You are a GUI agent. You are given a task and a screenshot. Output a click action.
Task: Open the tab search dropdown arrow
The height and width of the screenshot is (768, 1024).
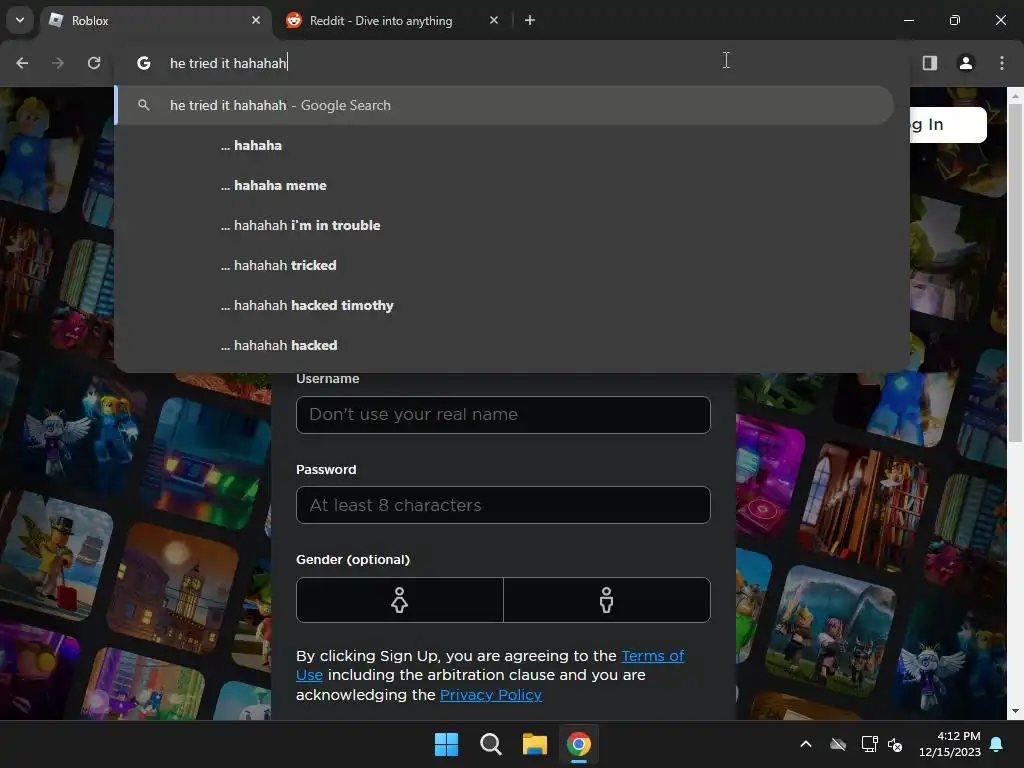(x=20, y=20)
